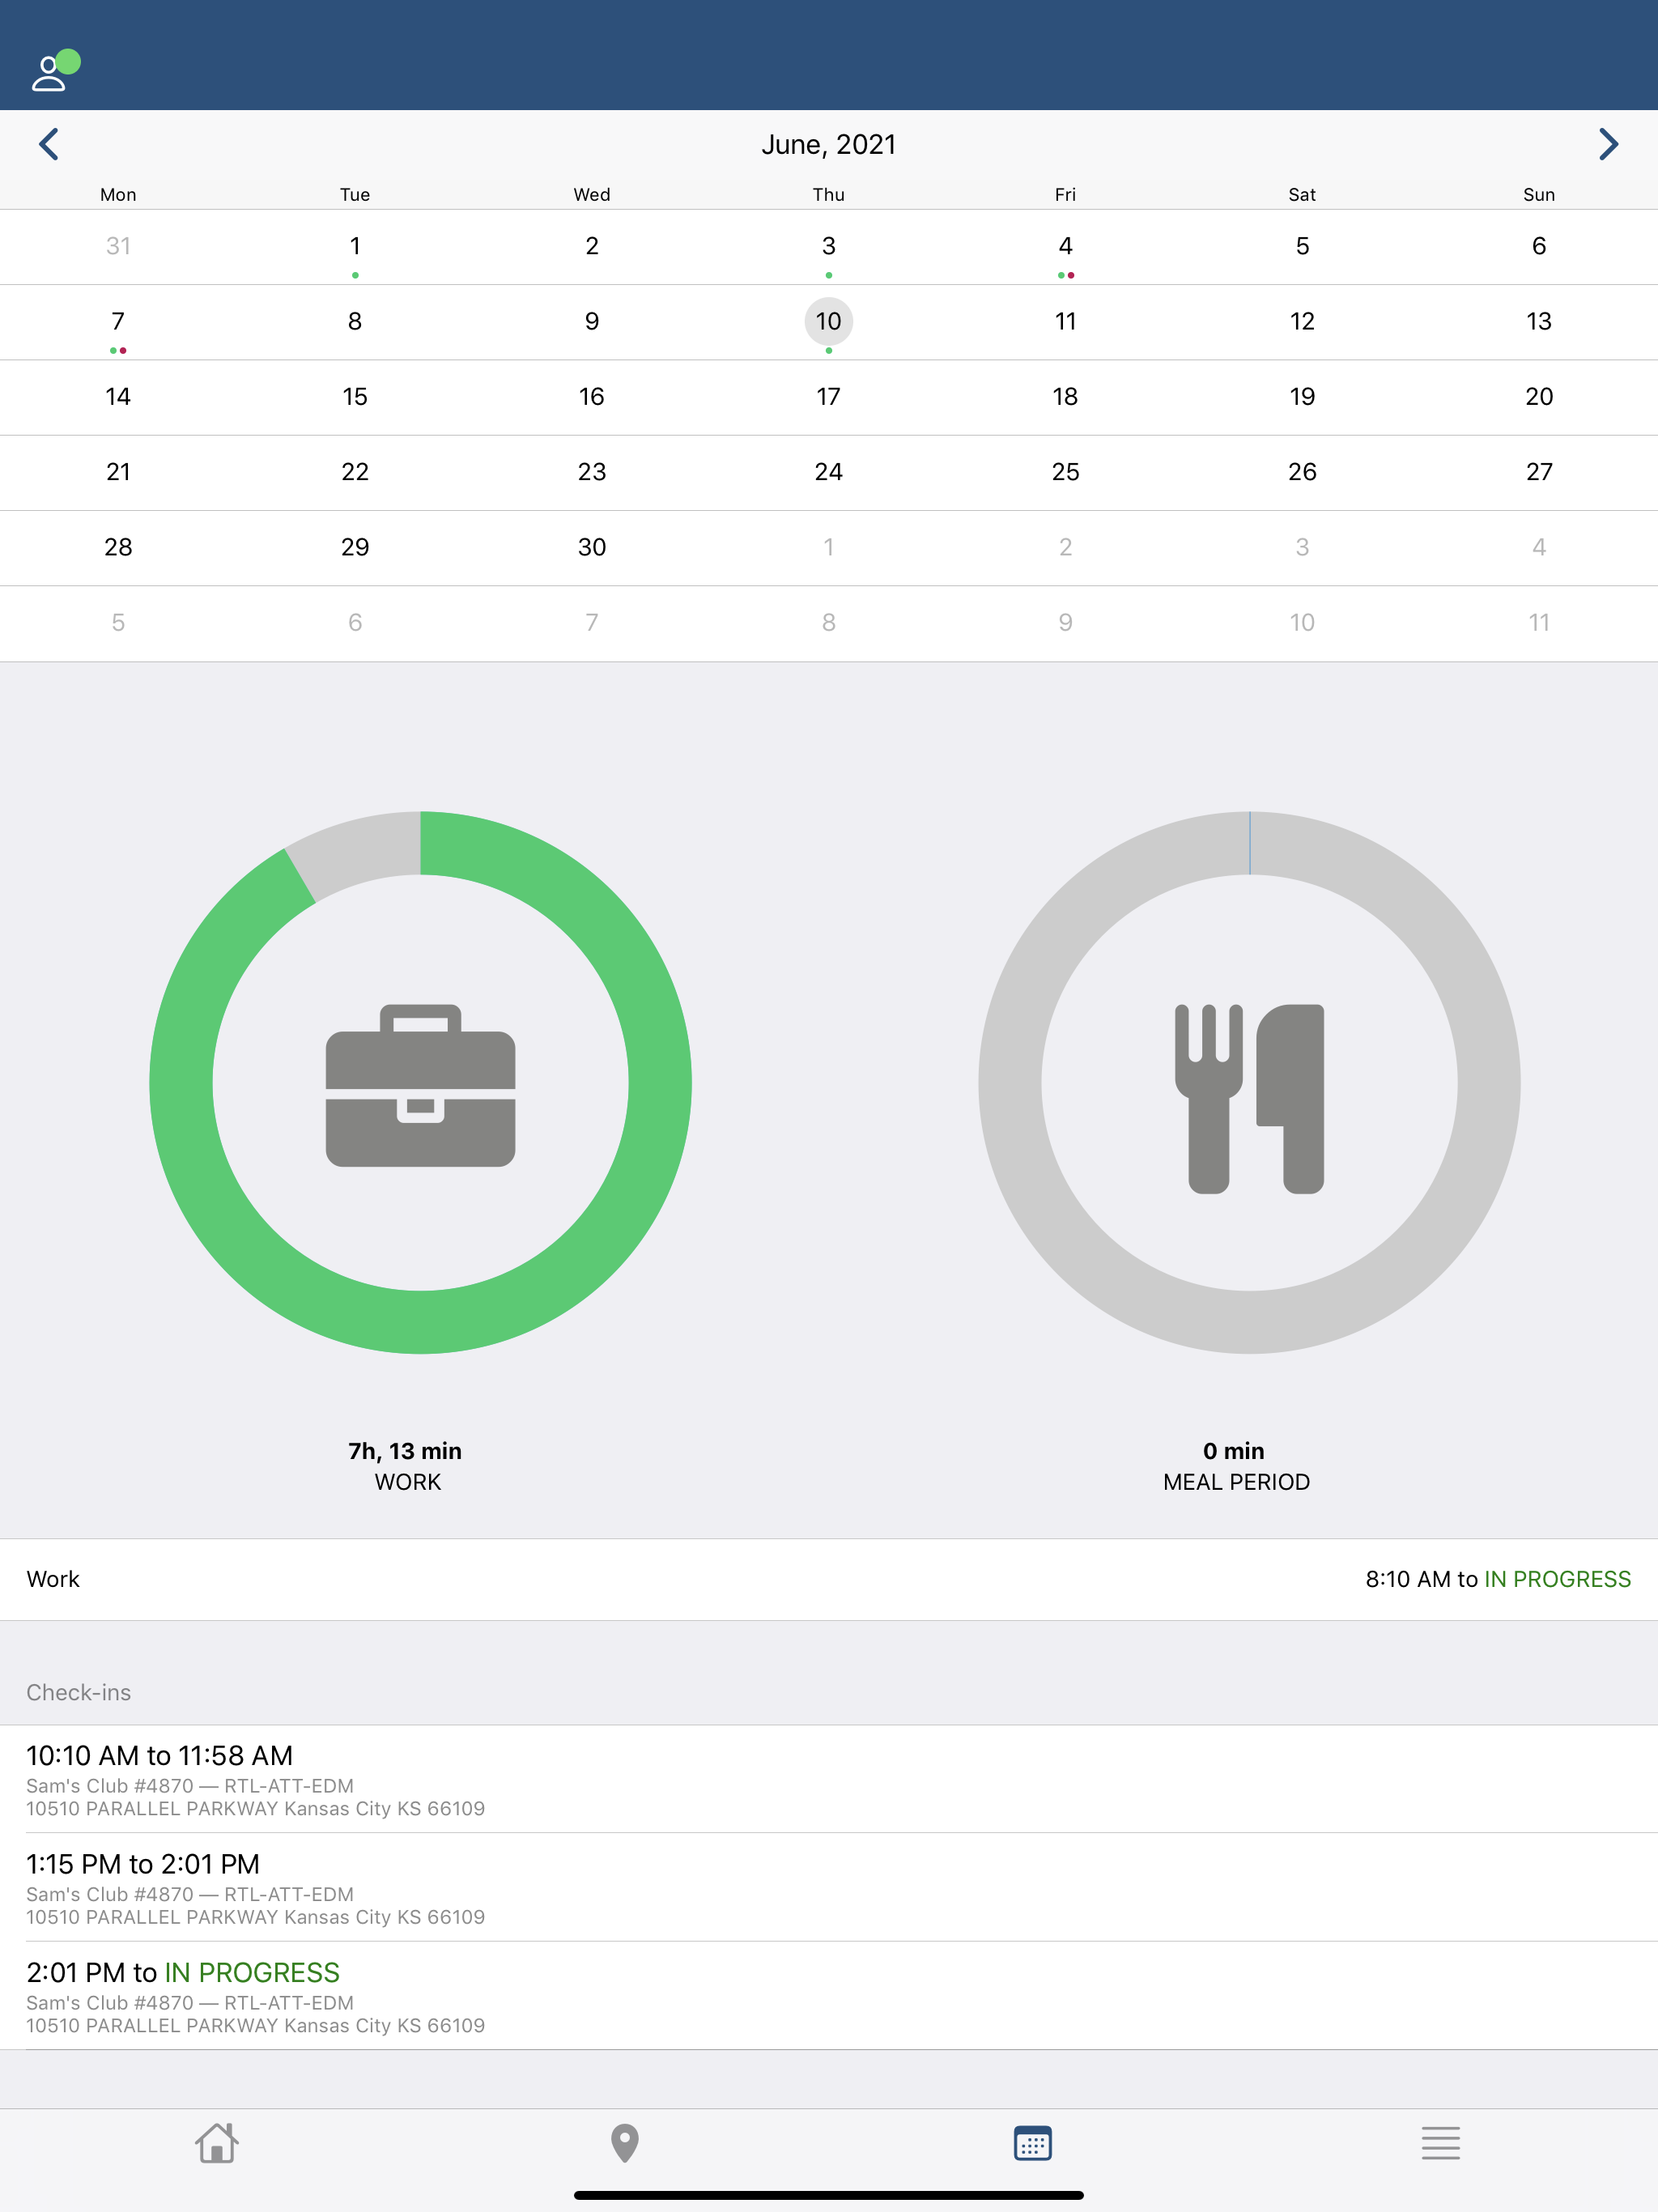
Task: Select June 26 on the calendar
Action: coord(1302,472)
